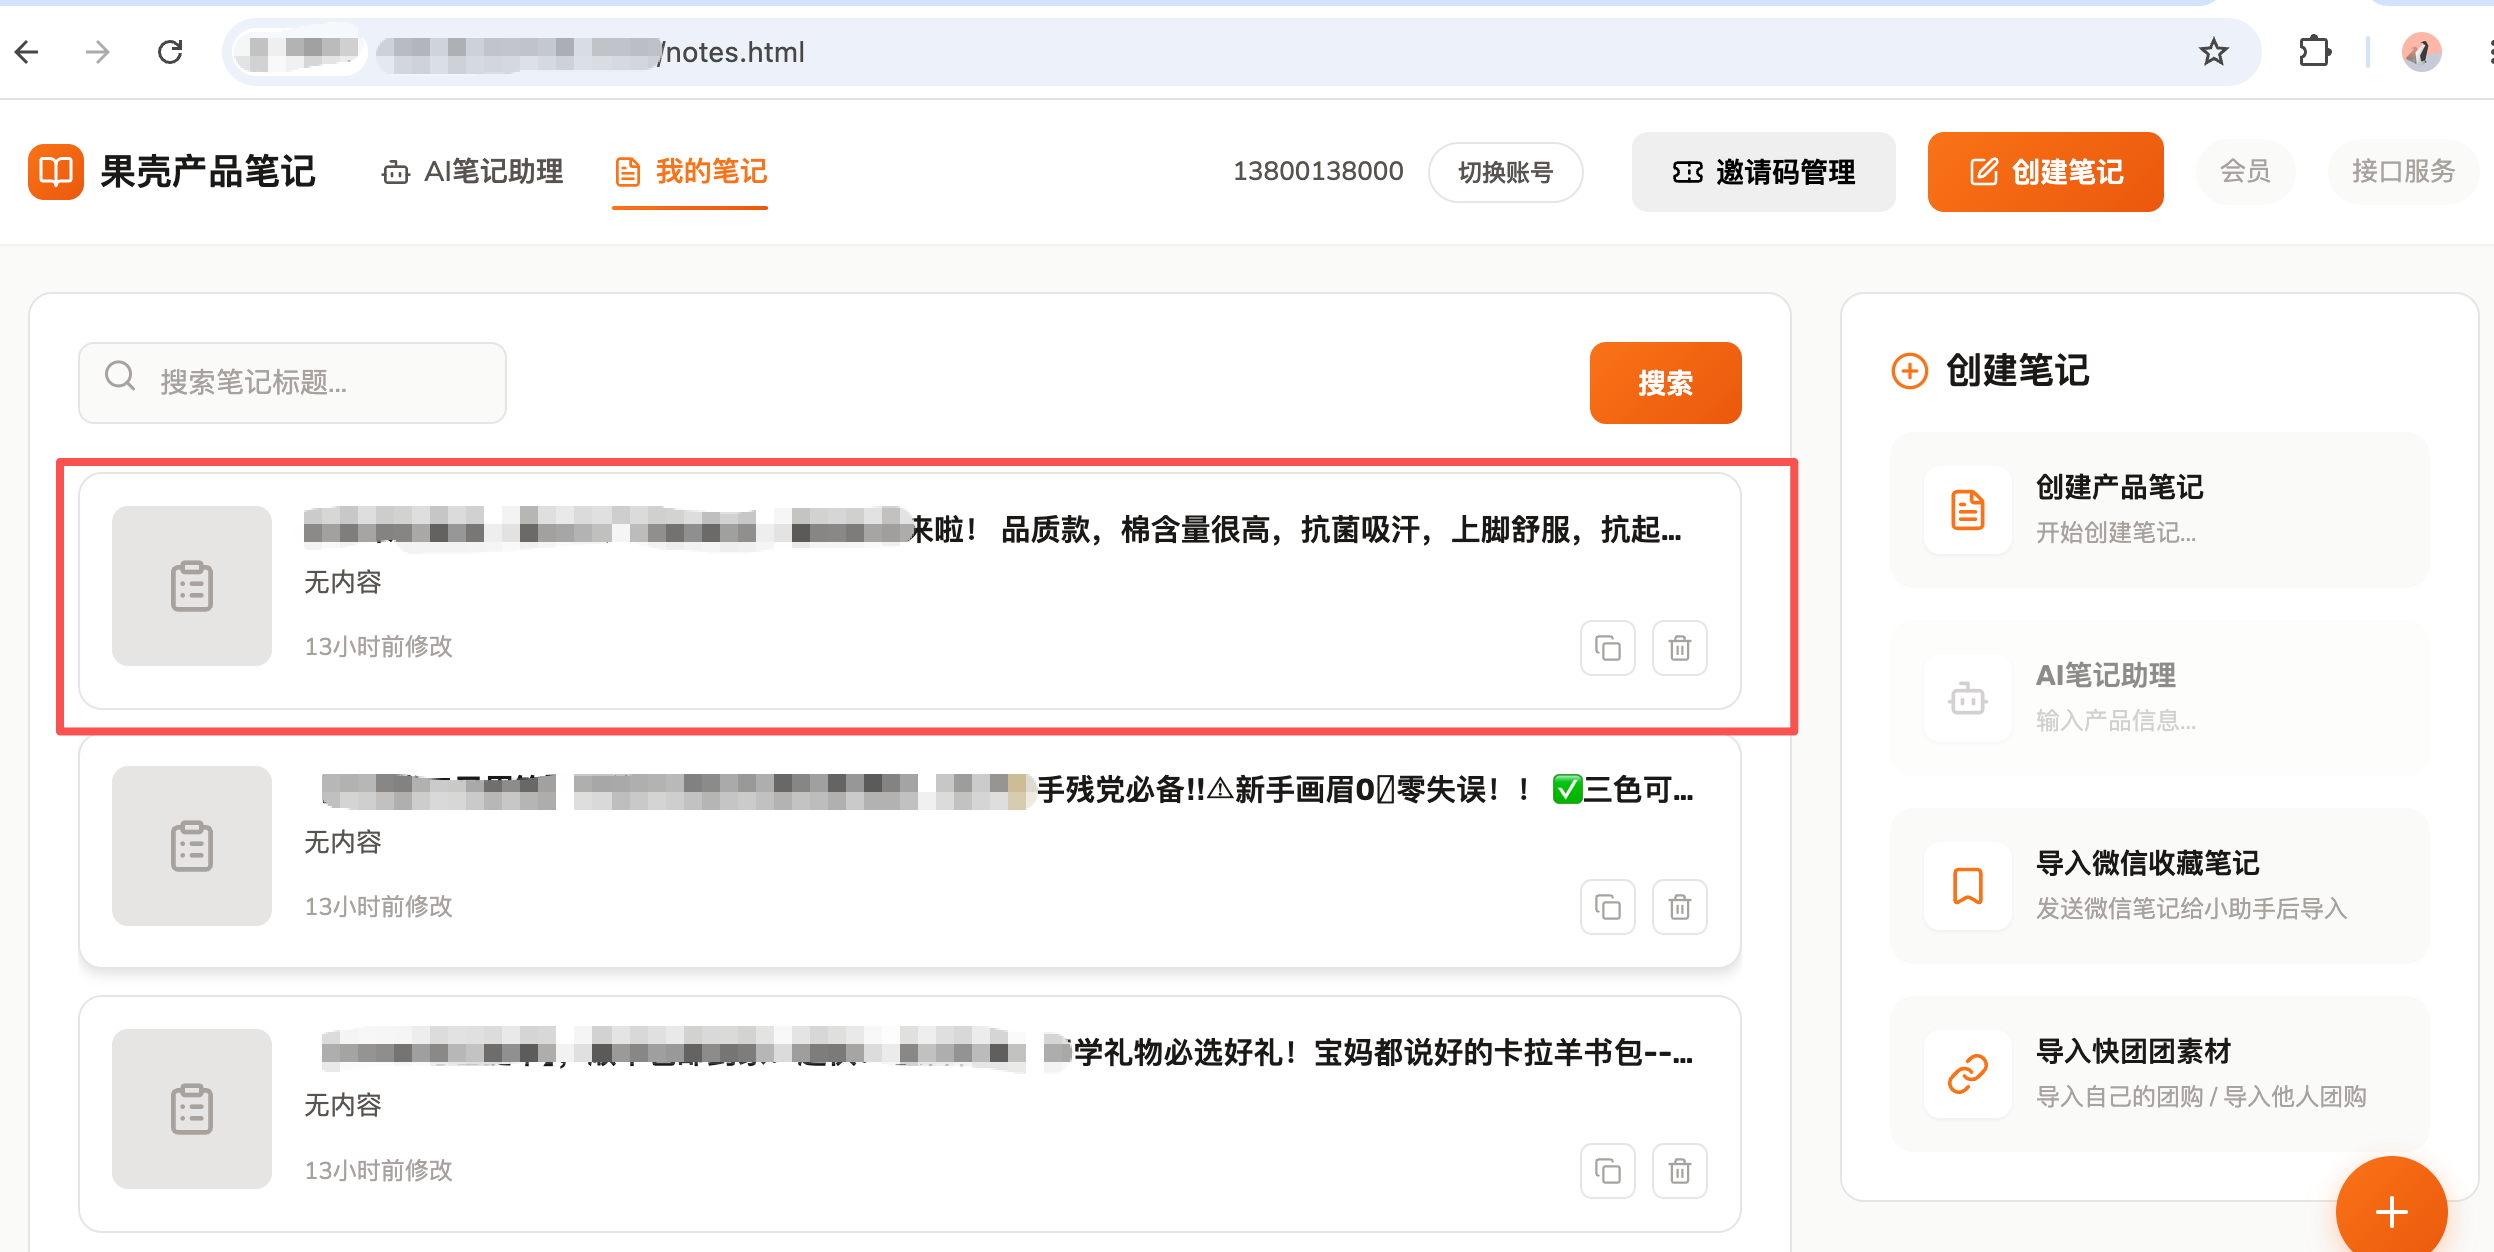Click the 导入微信收藏笔记 bookmark icon
The width and height of the screenshot is (2494, 1252).
[x=1967, y=886]
